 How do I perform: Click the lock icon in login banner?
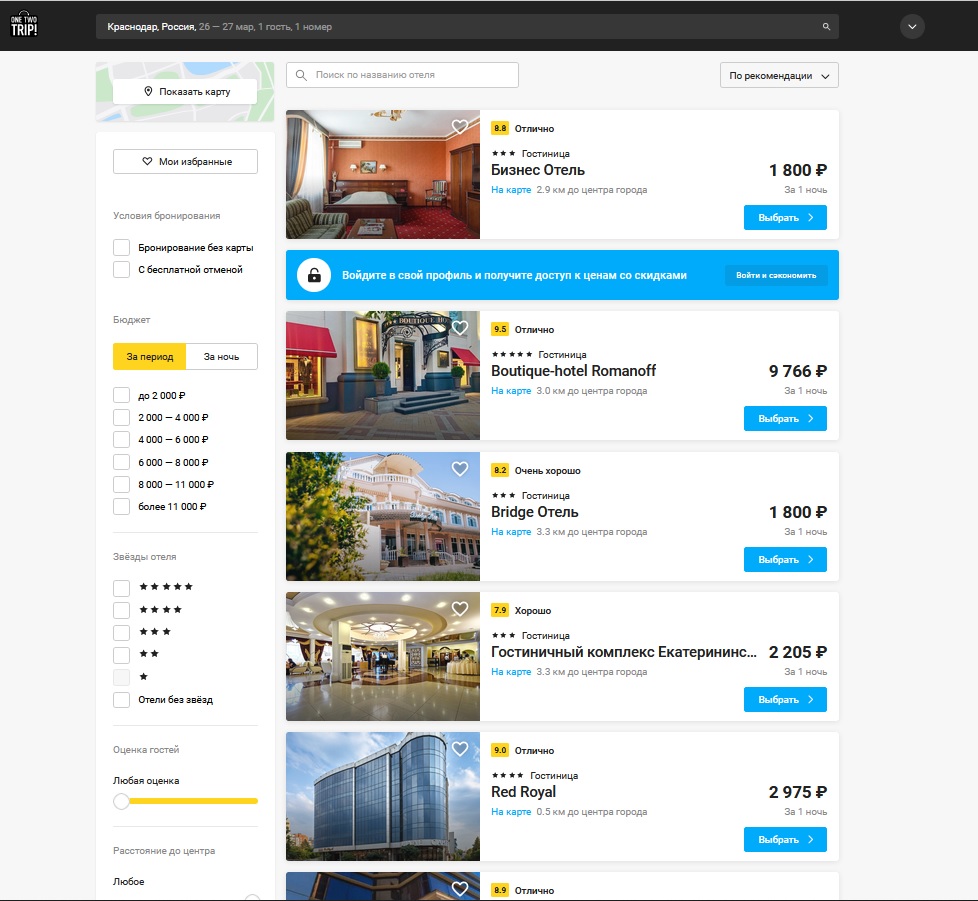tap(314, 275)
